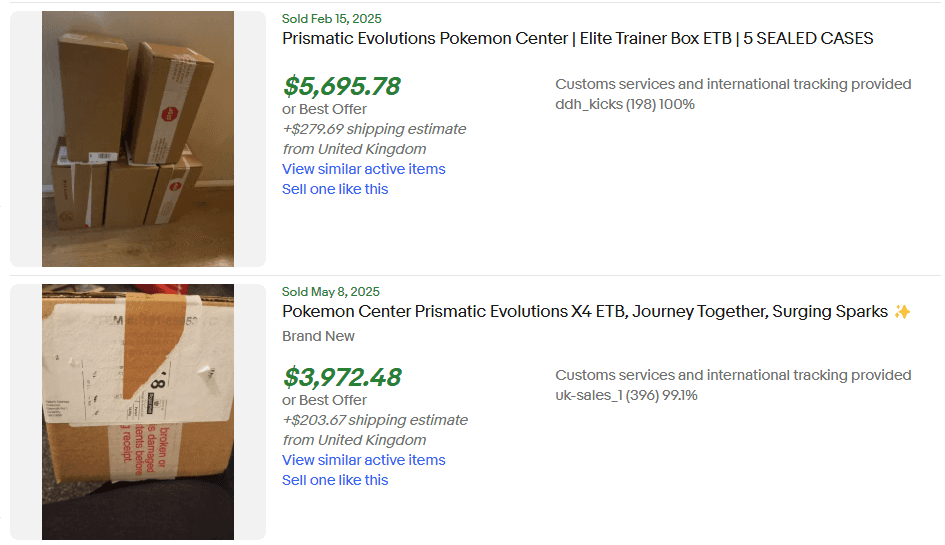The height and width of the screenshot is (545, 945).
Task: Click the Sold May 8, 2025 label
Action: [x=331, y=292]
